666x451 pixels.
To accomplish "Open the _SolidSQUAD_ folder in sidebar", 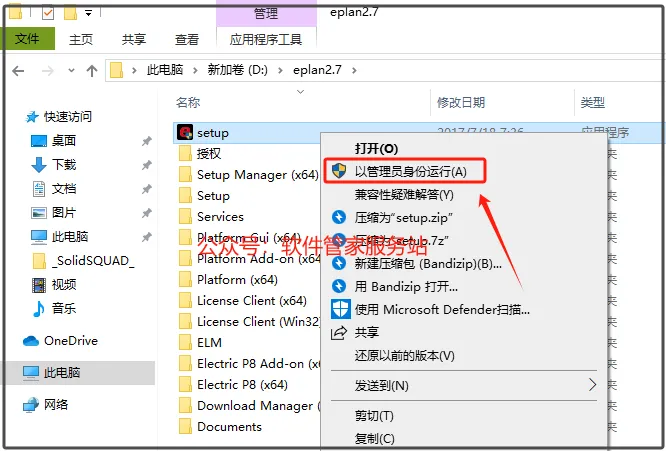I will (93, 260).
